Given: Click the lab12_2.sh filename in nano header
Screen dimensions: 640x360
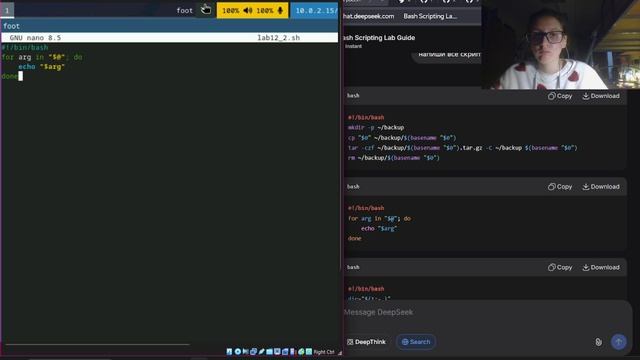Looking at the screenshot, I should click(x=278, y=38).
